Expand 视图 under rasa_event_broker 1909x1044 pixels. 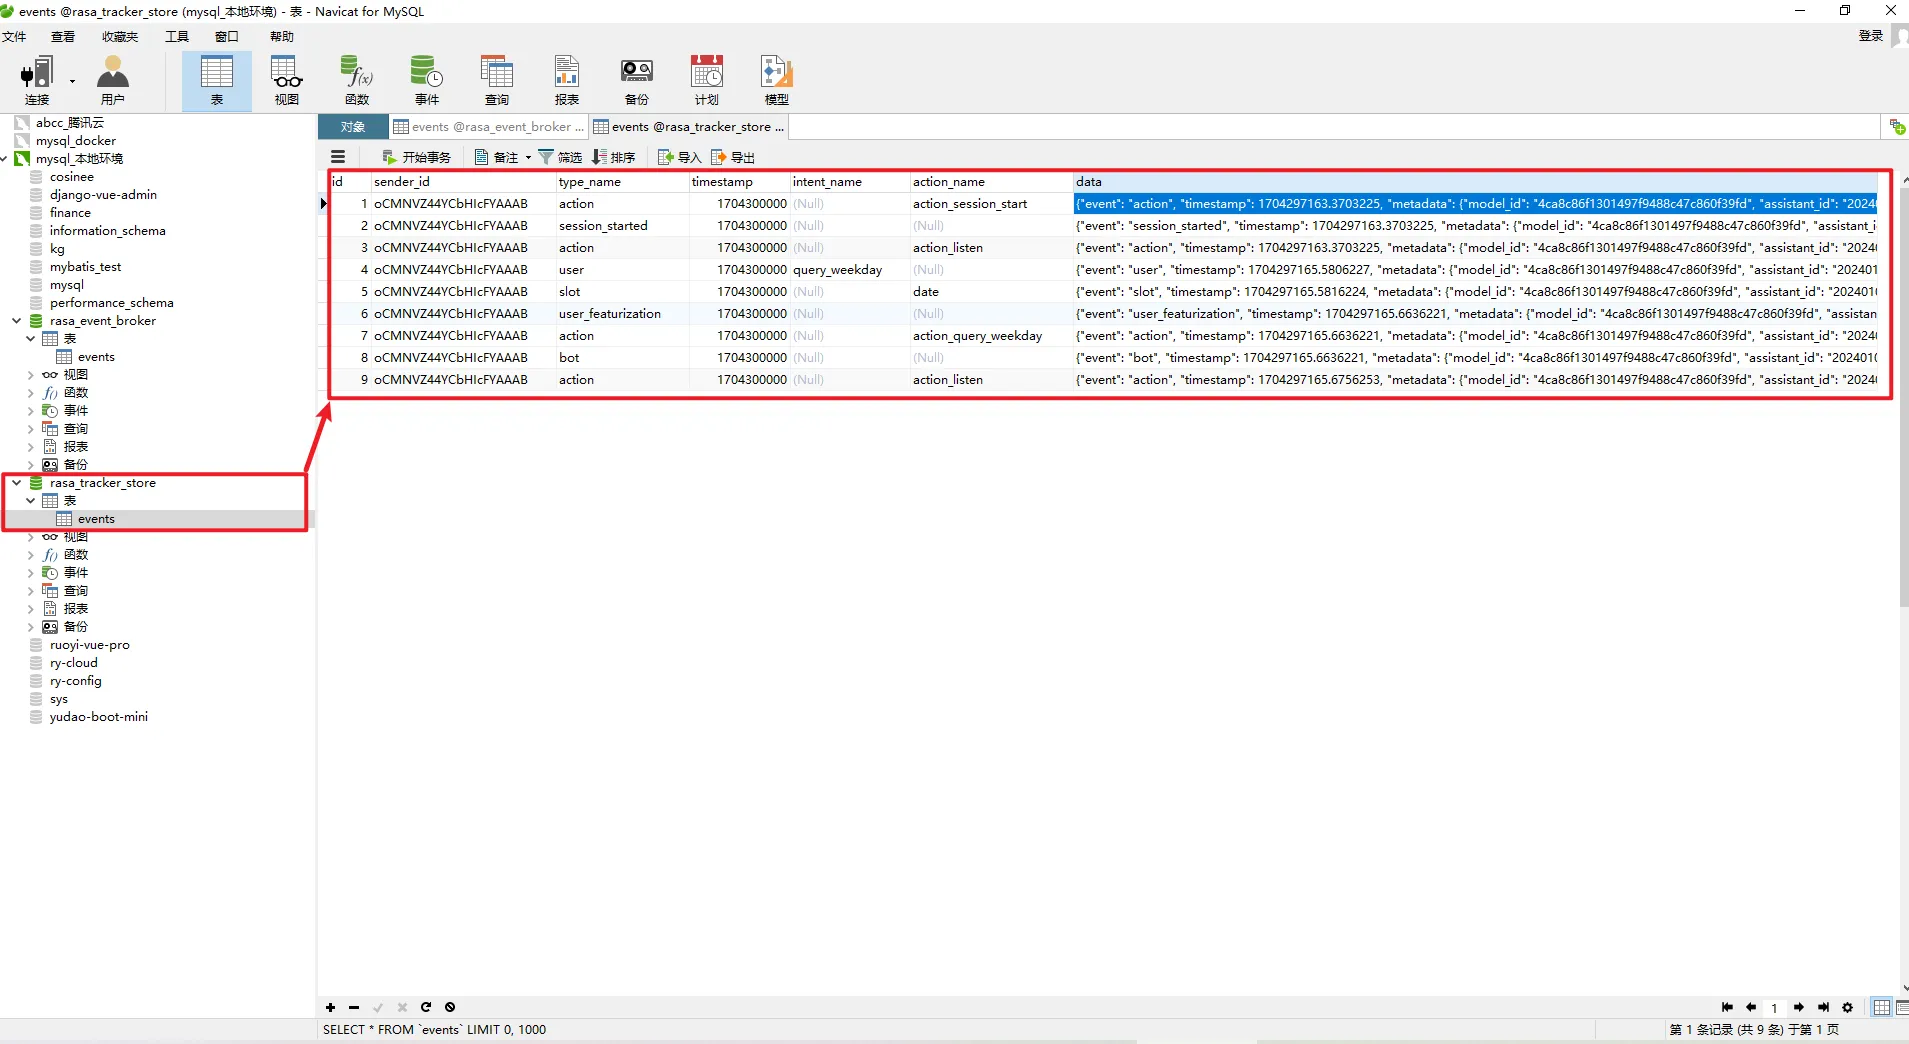click(x=31, y=375)
